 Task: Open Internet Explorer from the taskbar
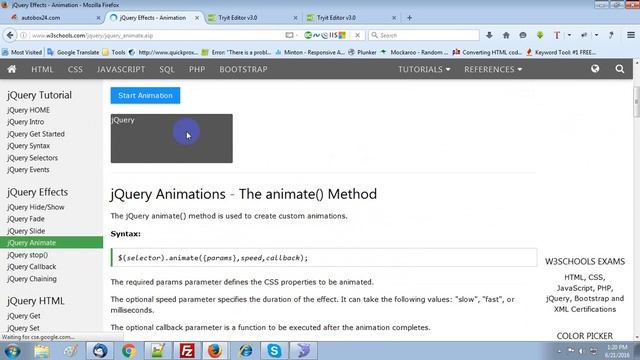(246, 351)
